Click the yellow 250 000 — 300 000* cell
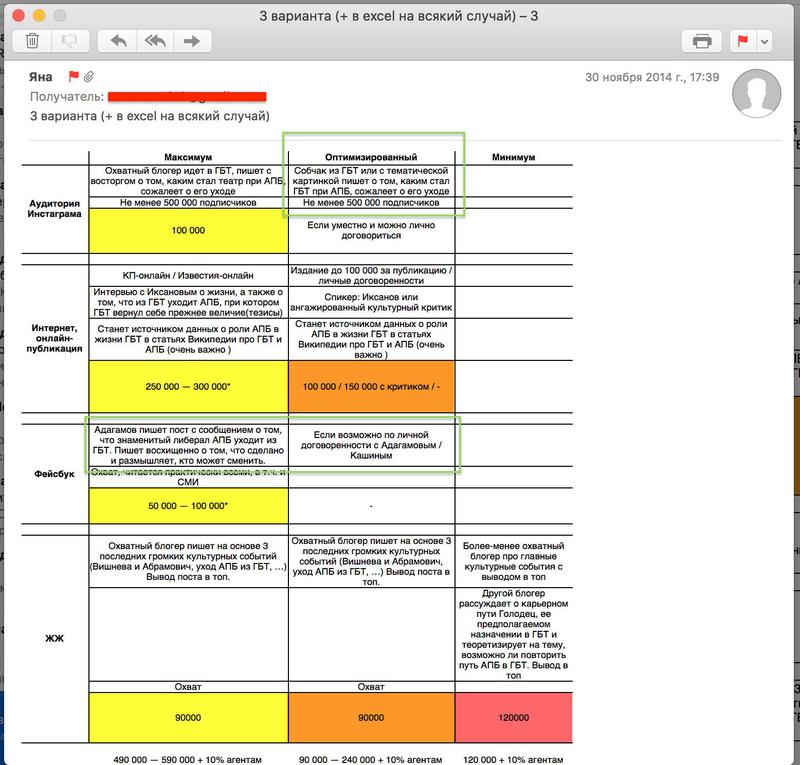 188,386
